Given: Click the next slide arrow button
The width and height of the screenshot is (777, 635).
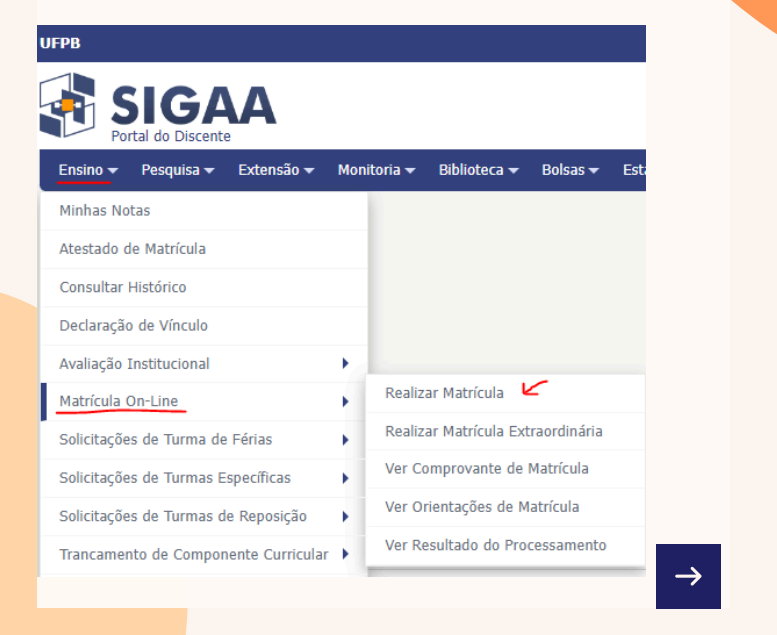Looking at the screenshot, I should (688, 576).
